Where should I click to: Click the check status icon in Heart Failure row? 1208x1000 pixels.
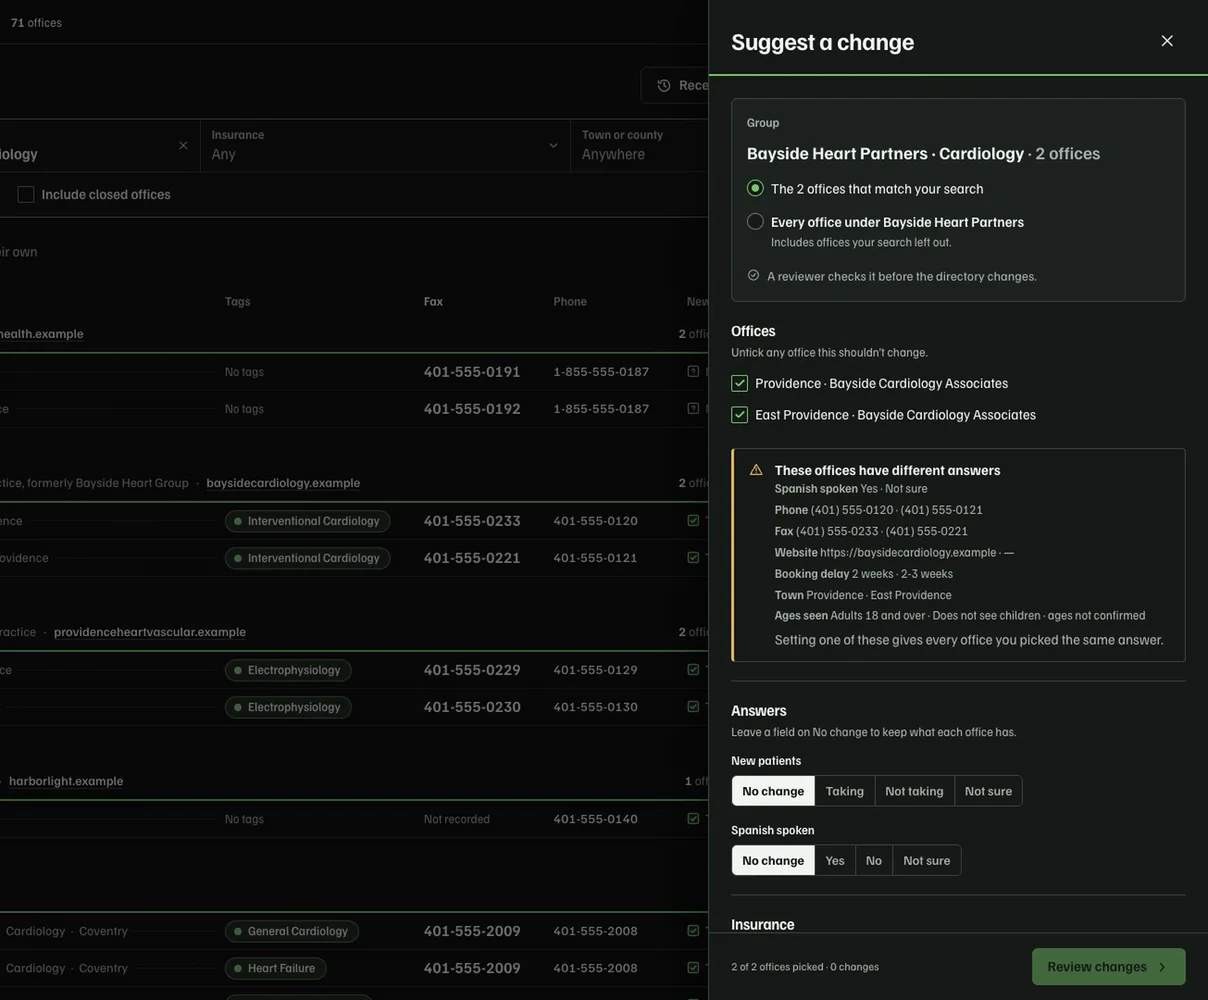(693, 968)
